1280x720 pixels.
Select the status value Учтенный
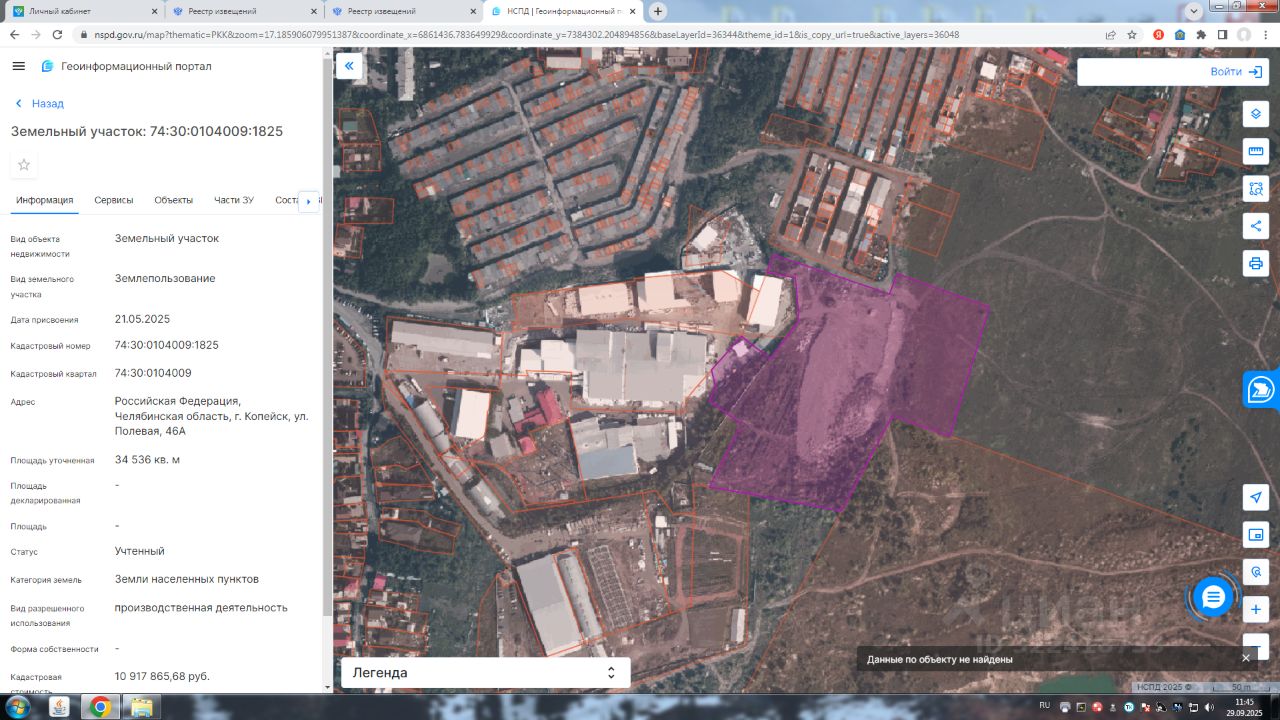pyautogui.click(x=140, y=551)
